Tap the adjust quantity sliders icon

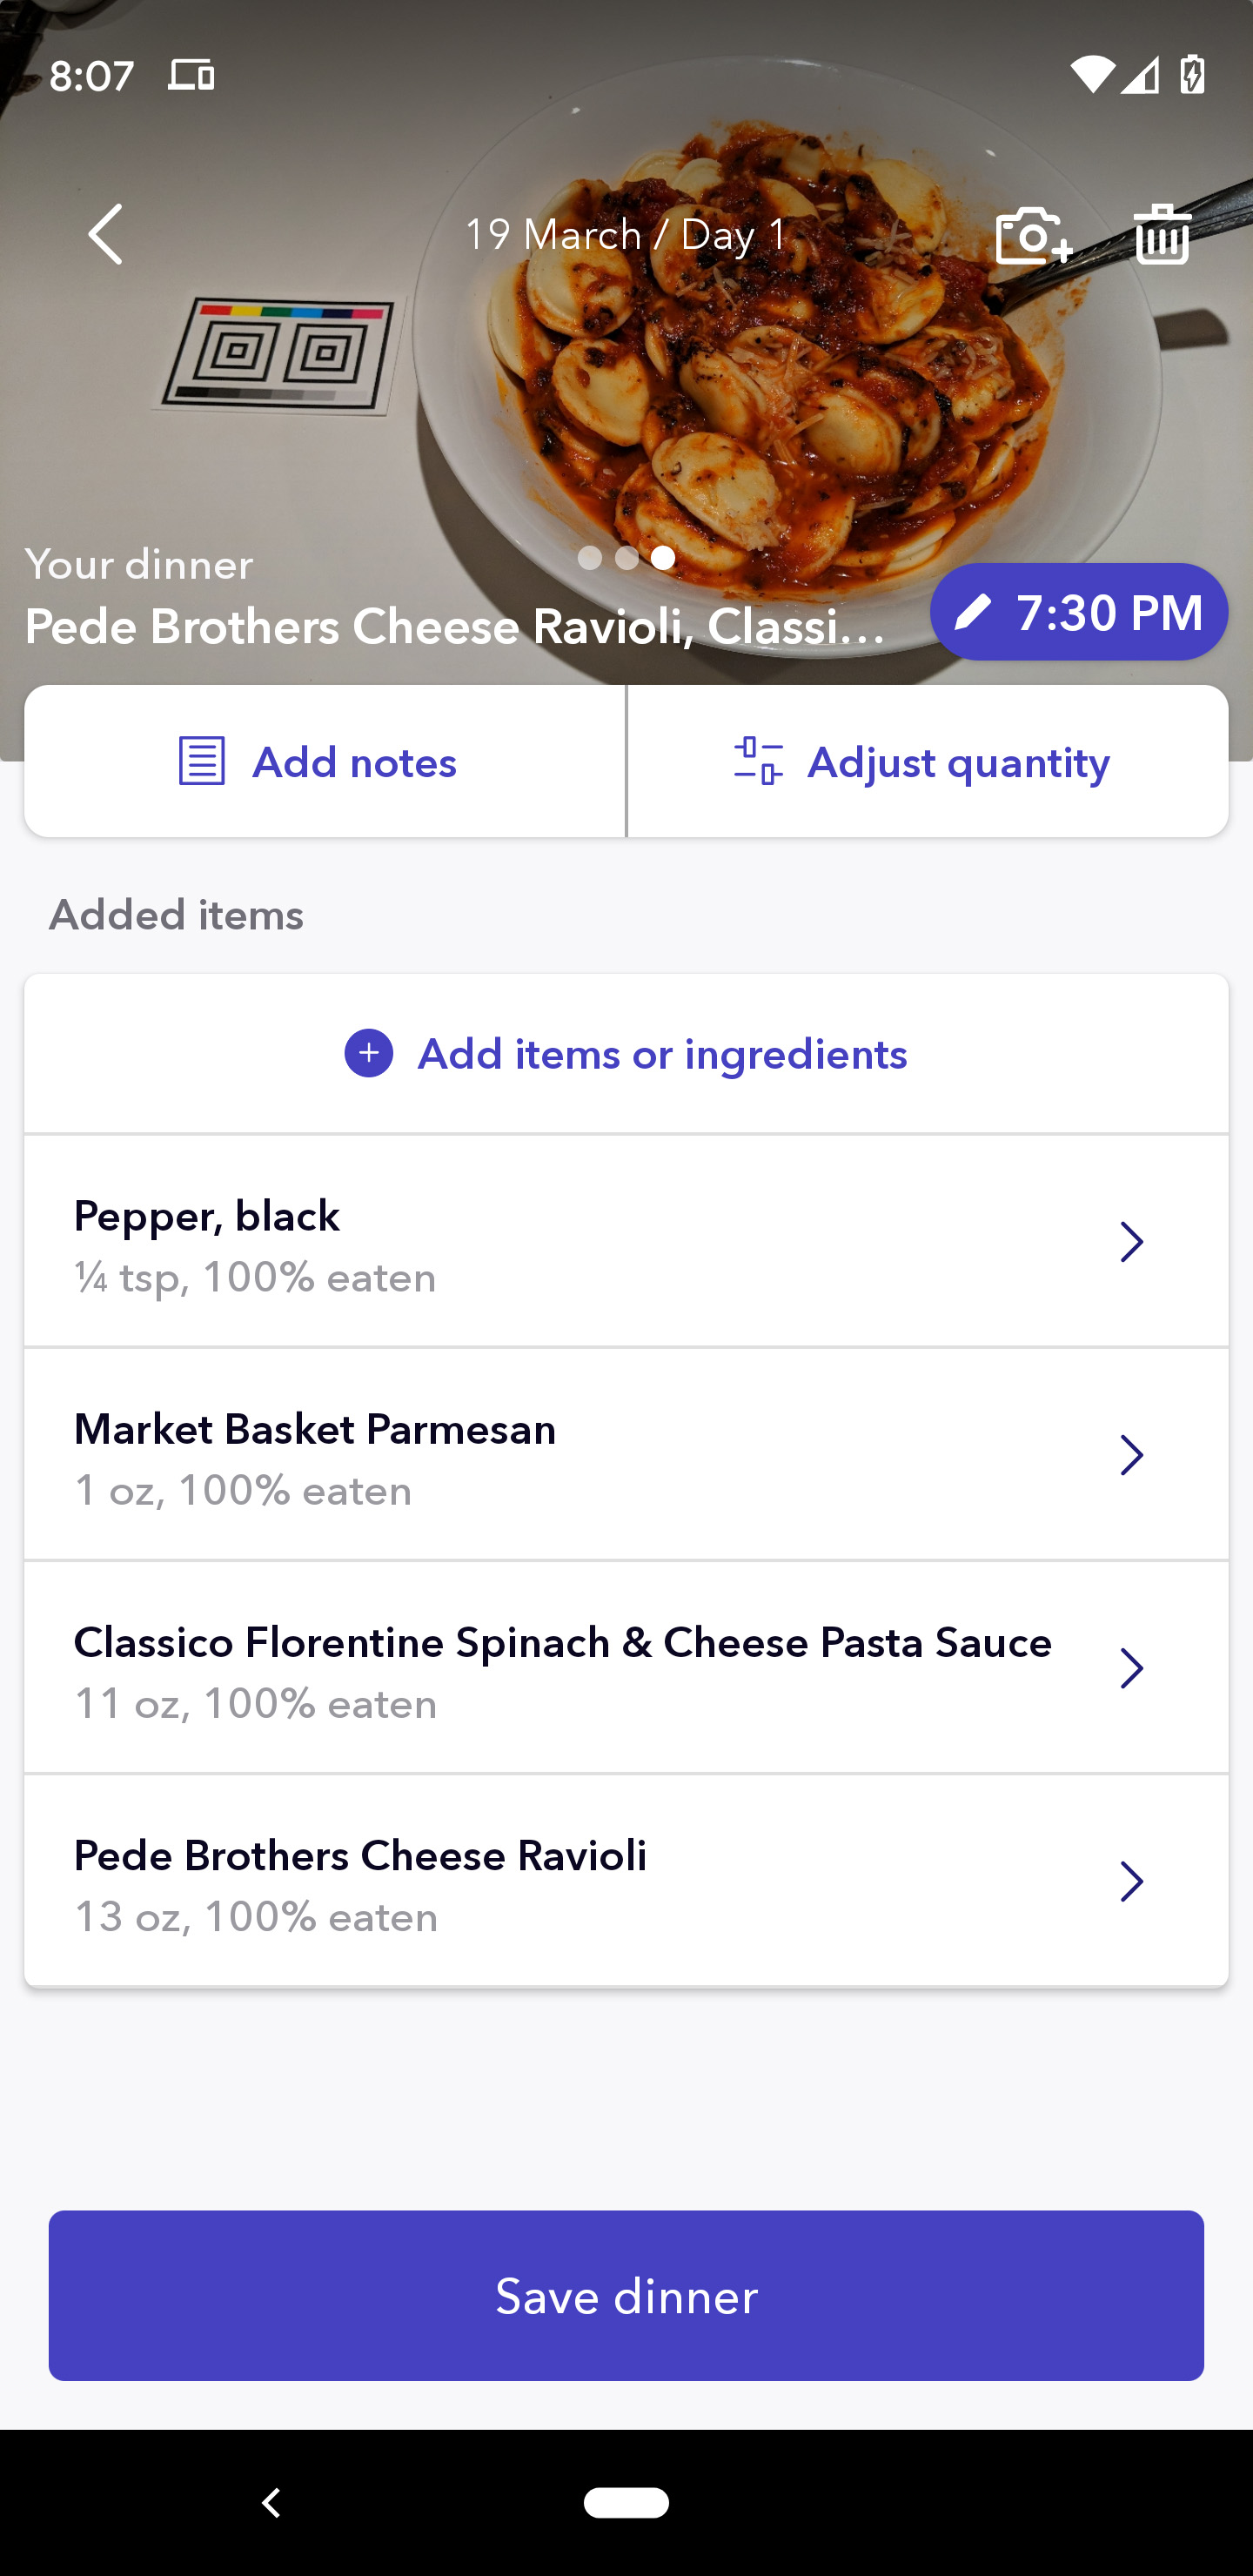758,762
